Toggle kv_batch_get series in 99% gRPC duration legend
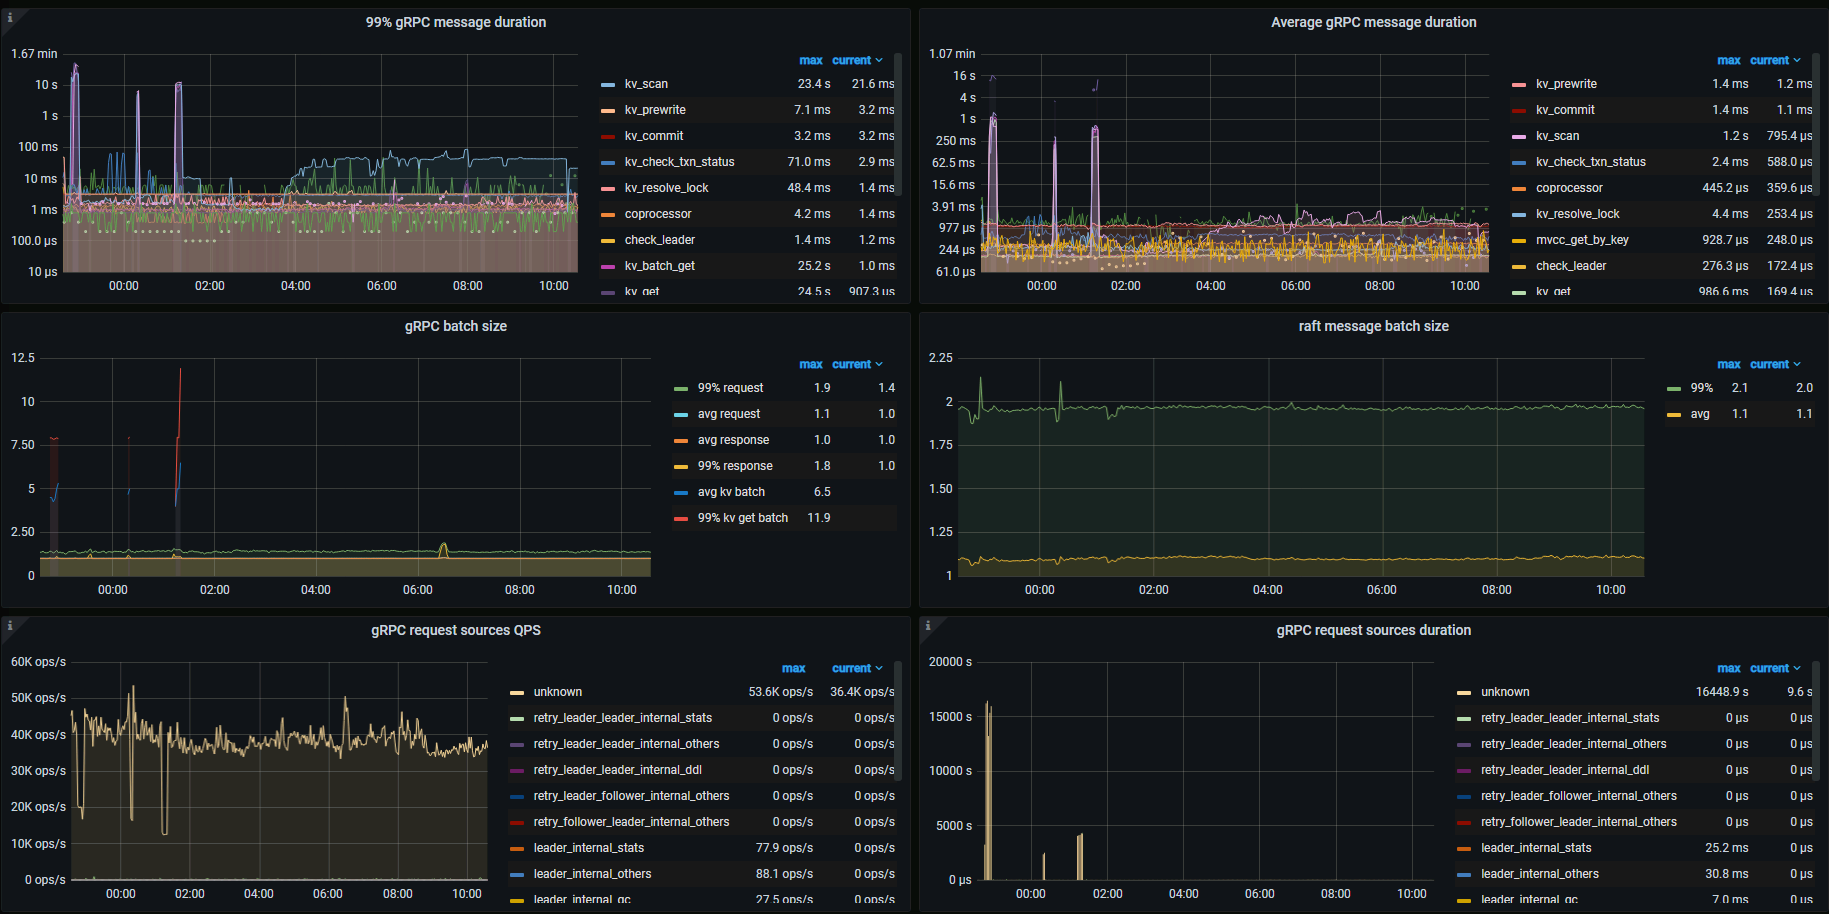This screenshot has width=1829, height=914. coord(659,266)
